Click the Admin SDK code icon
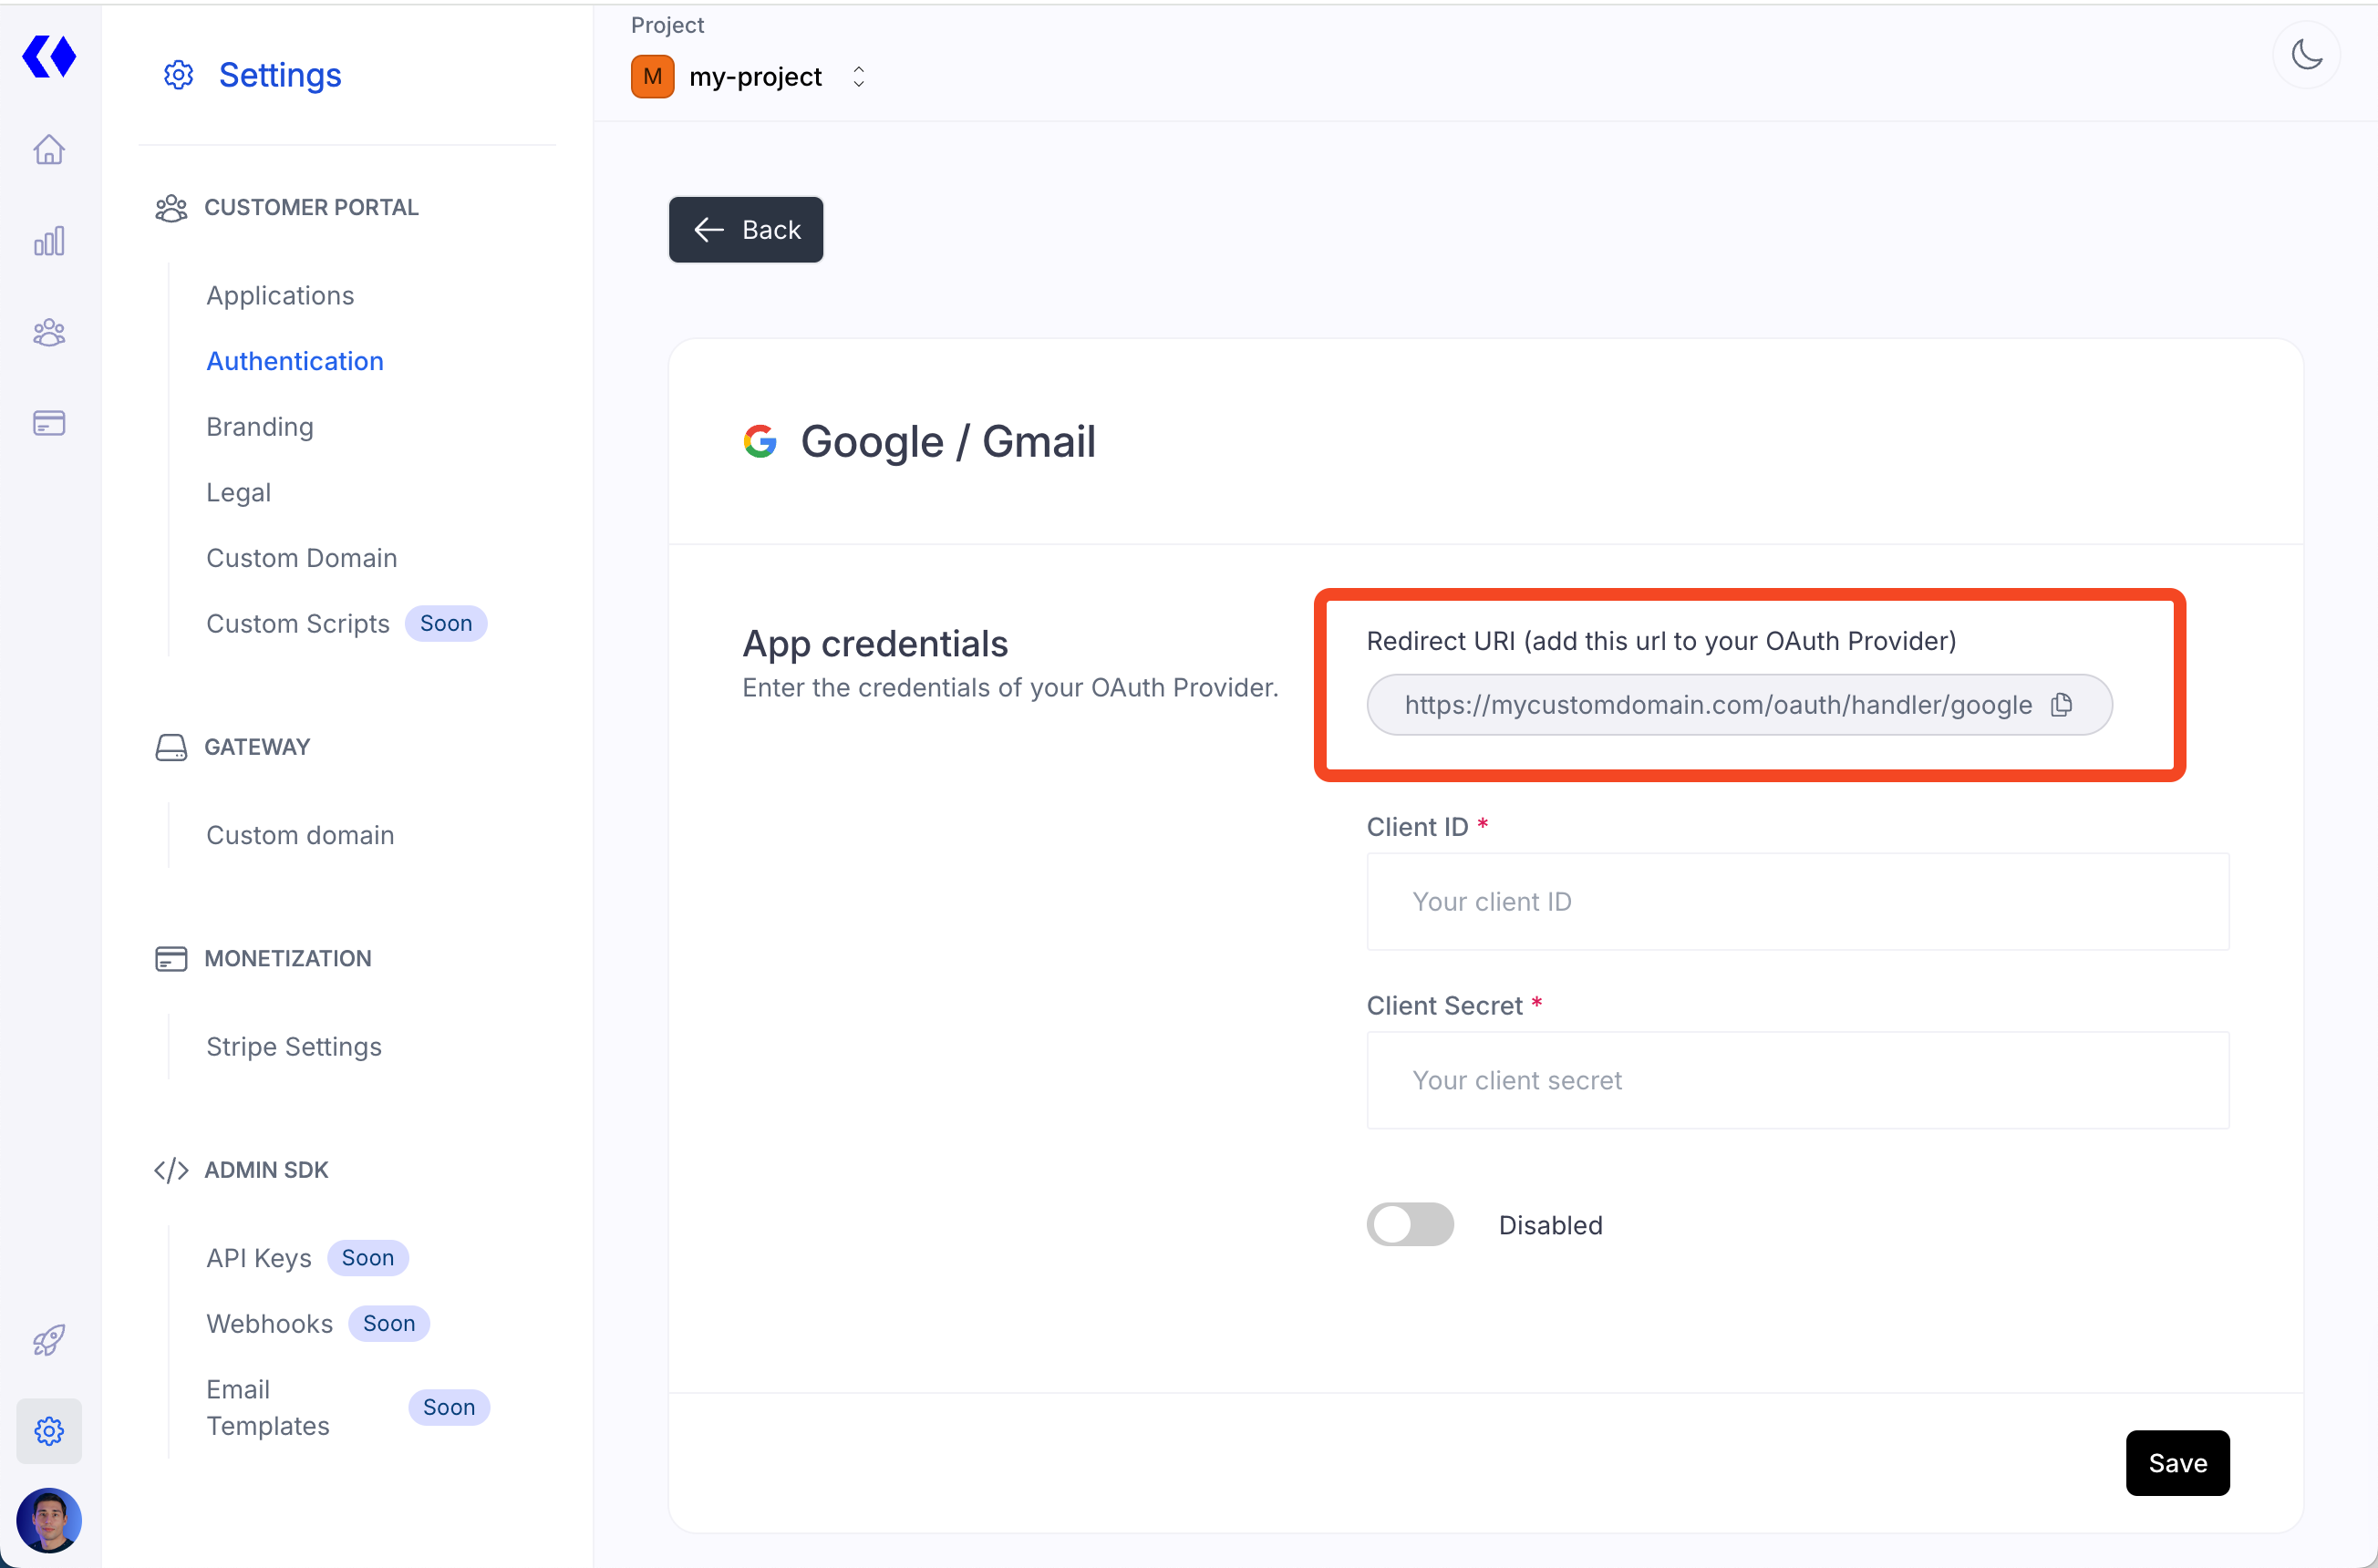Image resolution: width=2378 pixels, height=1568 pixels. 171,1170
